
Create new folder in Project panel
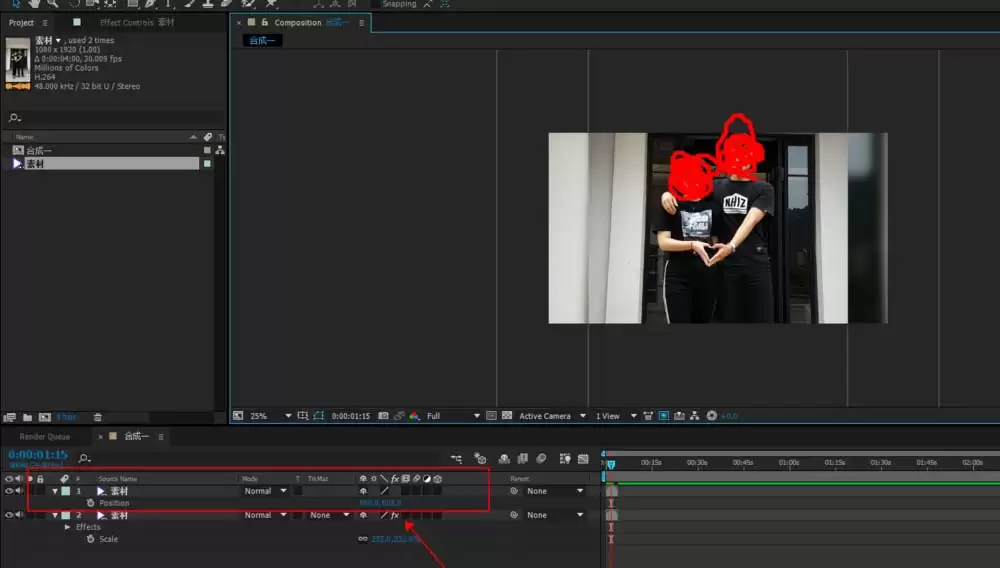(27, 417)
